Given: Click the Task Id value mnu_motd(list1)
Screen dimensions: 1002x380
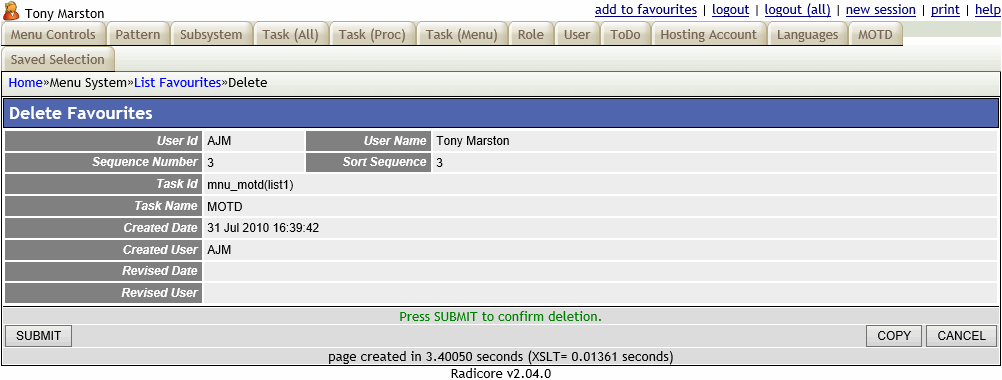Looking at the screenshot, I should [x=250, y=185].
